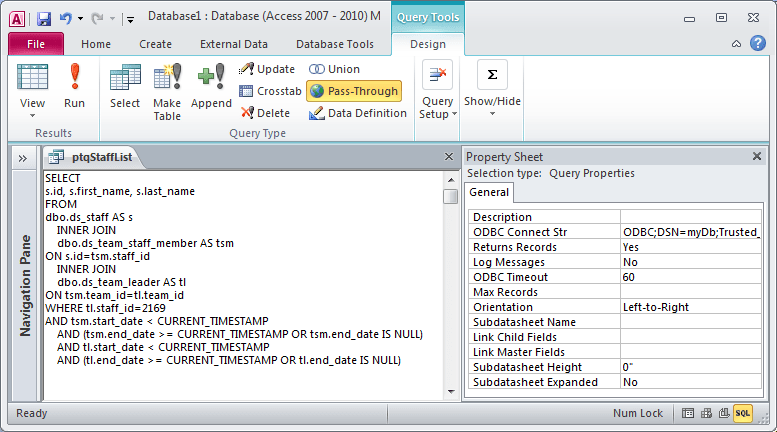The image size is (777, 432).
Task: Click the Access application icon
Action: click(17, 19)
